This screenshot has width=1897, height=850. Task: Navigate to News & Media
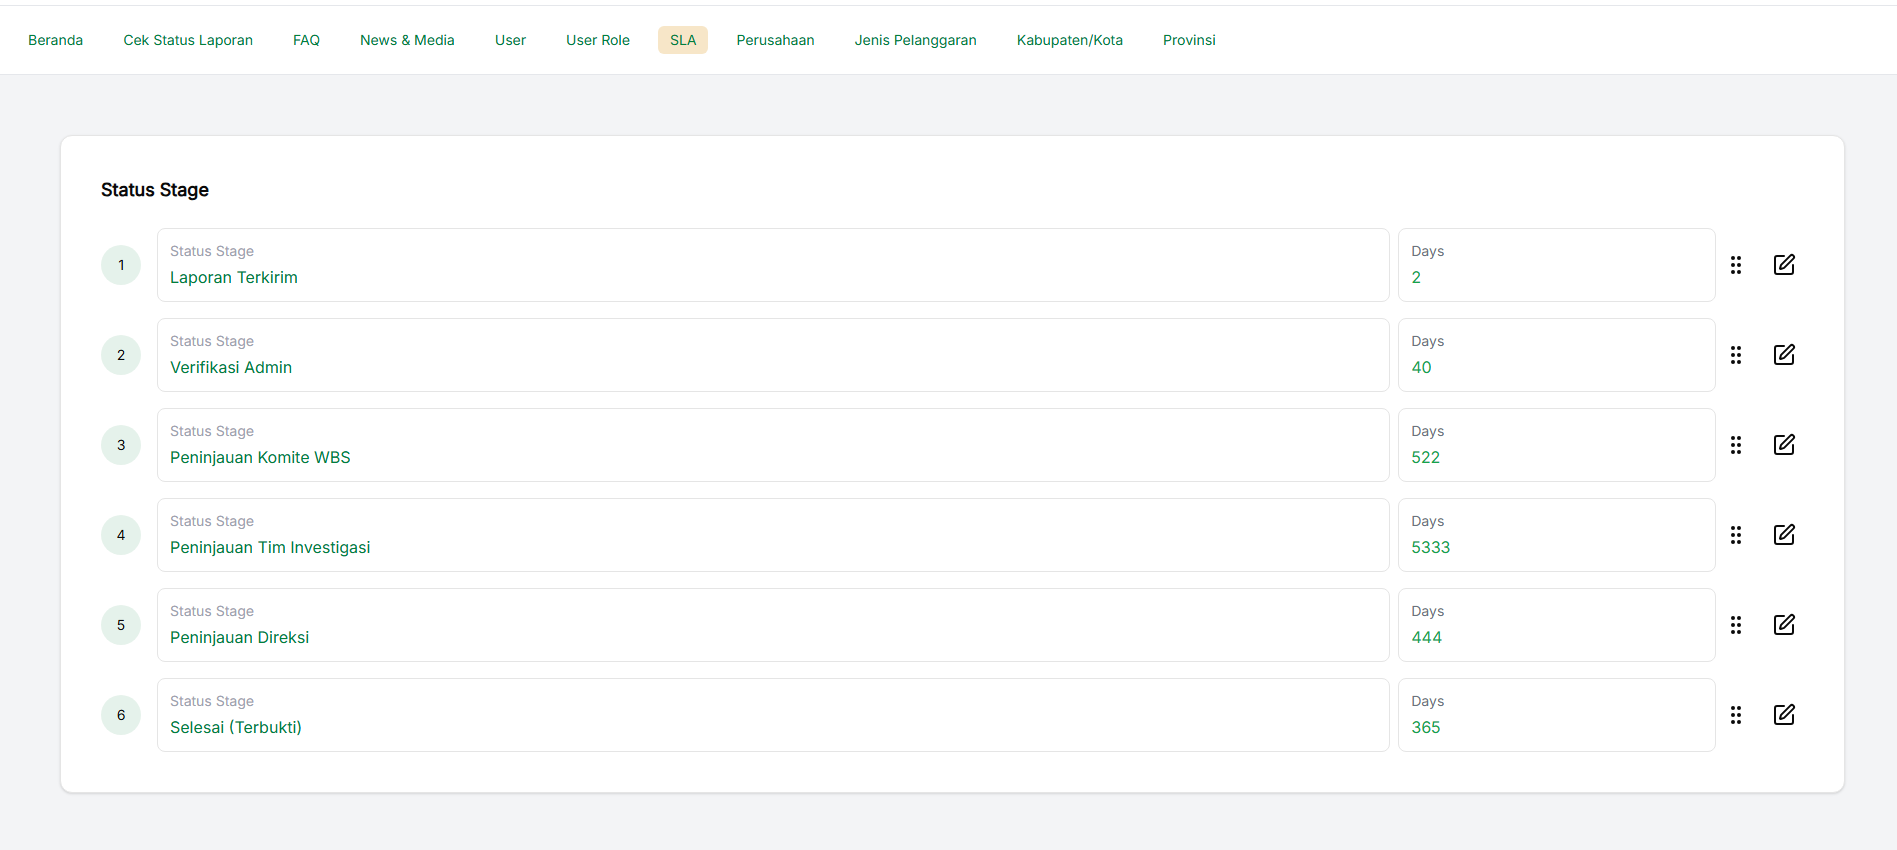click(407, 40)
